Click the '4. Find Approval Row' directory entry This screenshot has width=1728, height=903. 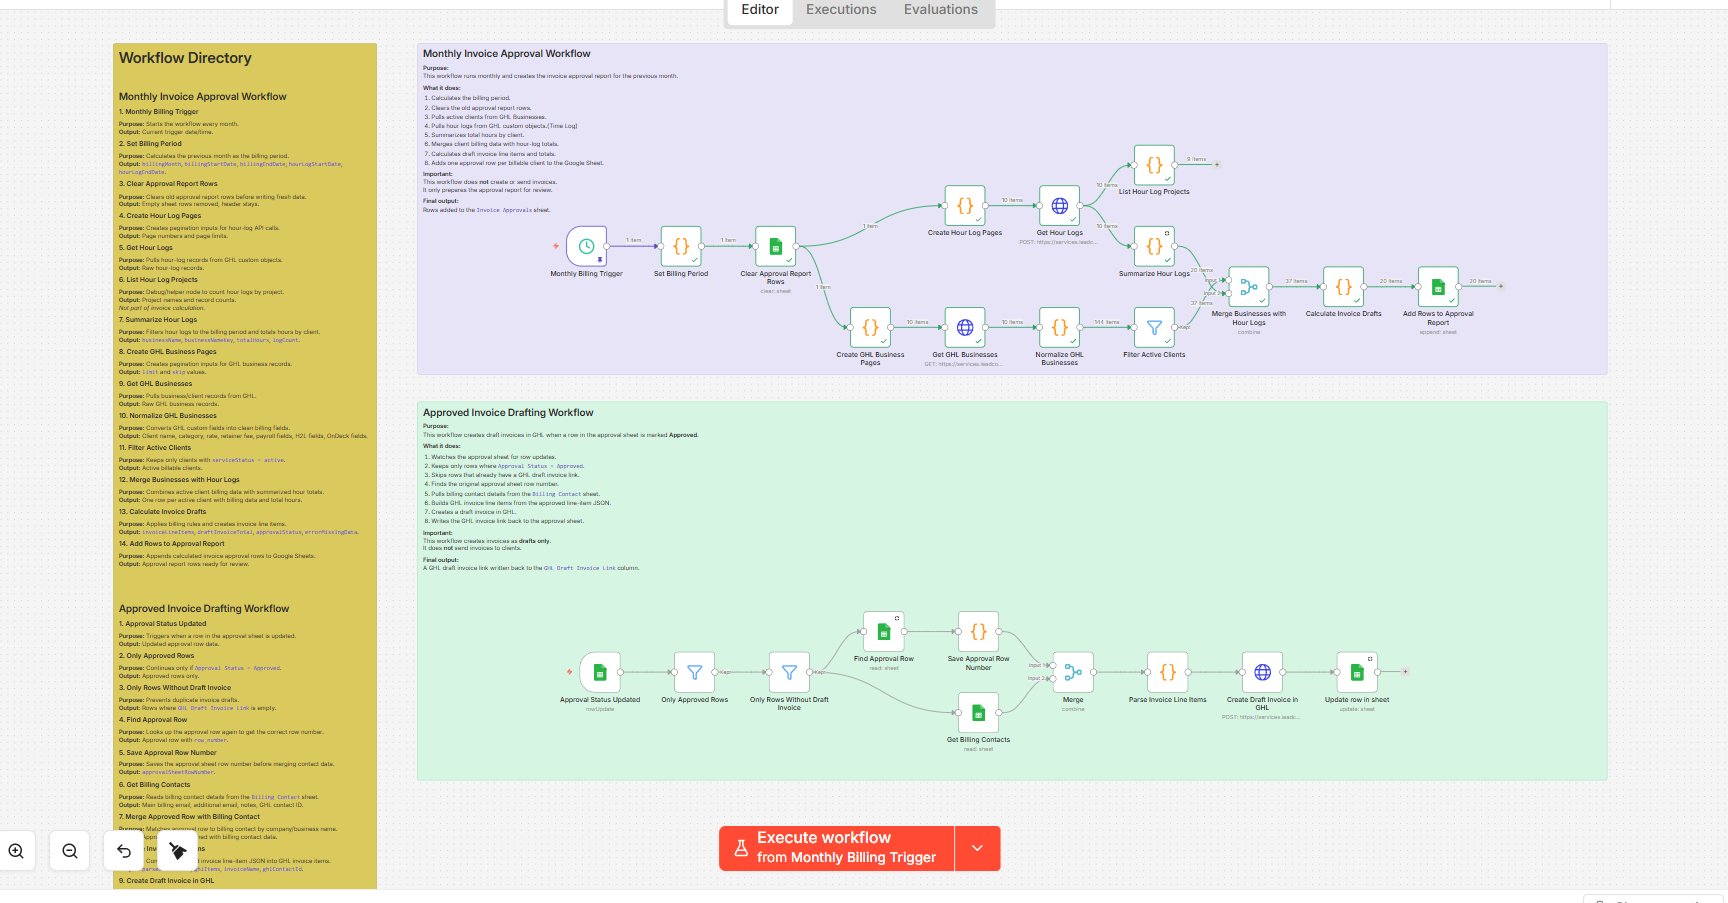(x=153, y=720)
